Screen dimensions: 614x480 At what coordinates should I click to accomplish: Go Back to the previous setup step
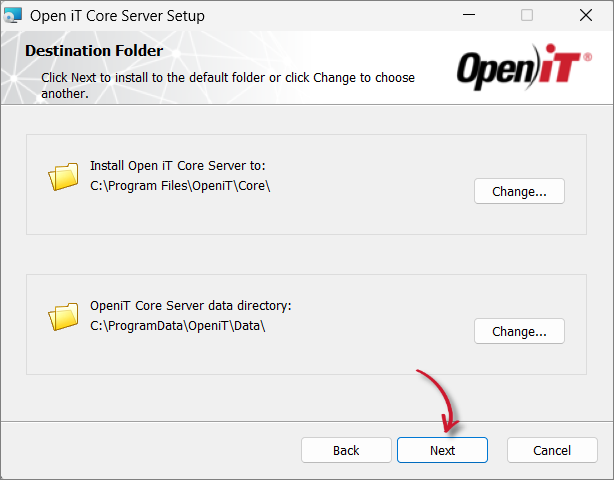point(346,450)
